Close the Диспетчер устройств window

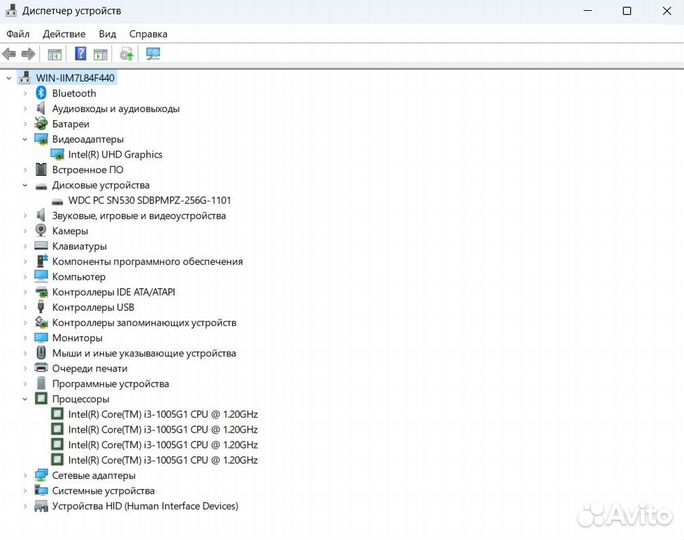667,10
